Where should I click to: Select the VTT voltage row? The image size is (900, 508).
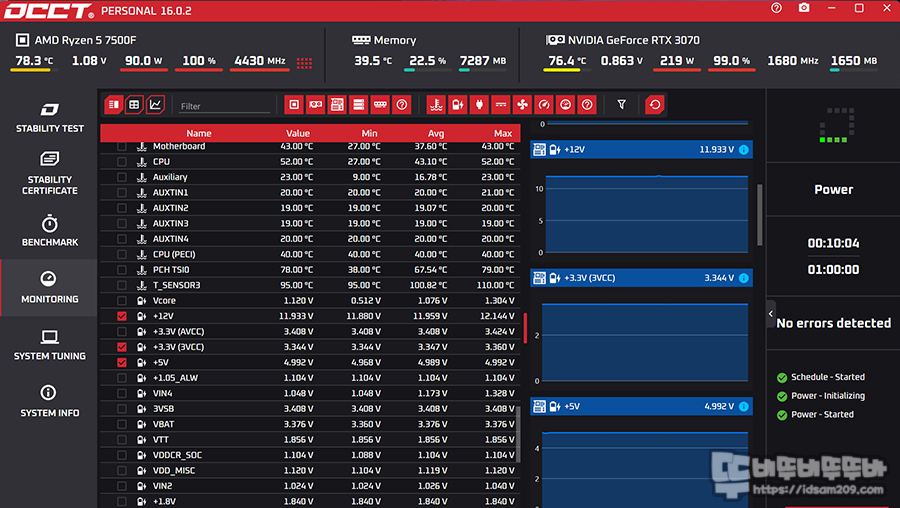pyautogui.click(x=311, y=440)
